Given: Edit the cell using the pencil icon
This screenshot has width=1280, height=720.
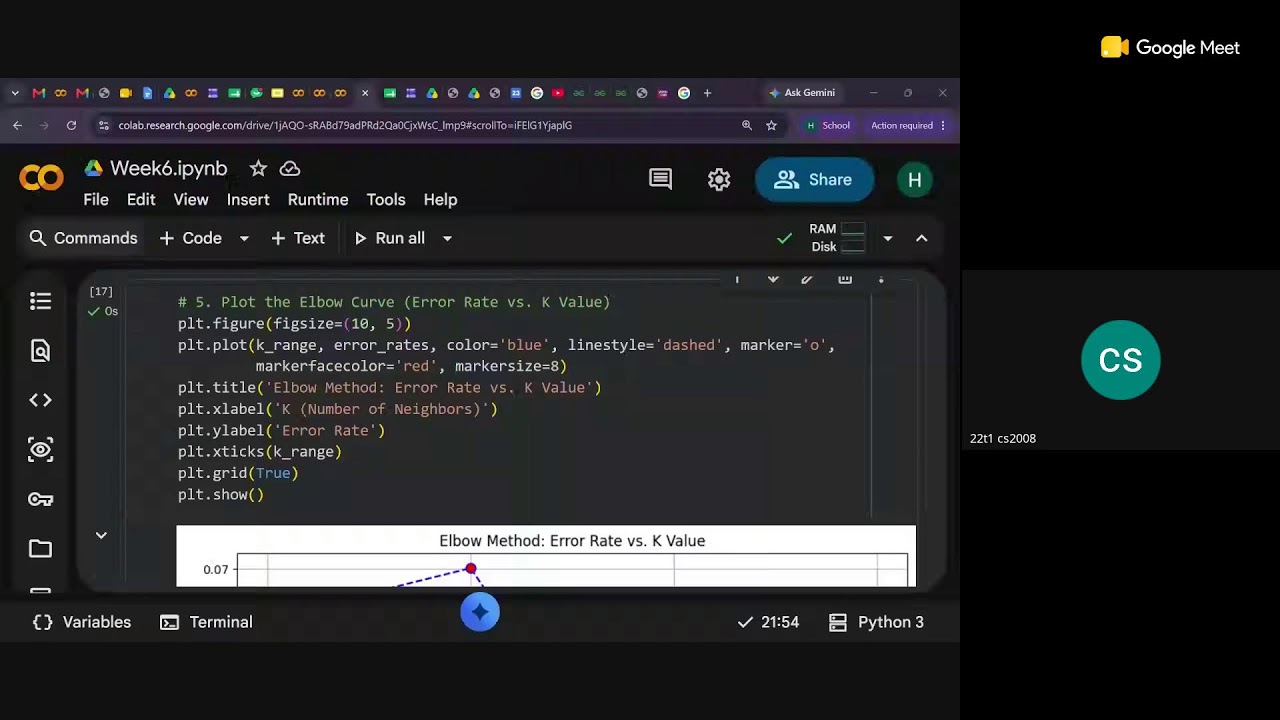Looking at the screenshot, I should (807, 279).
